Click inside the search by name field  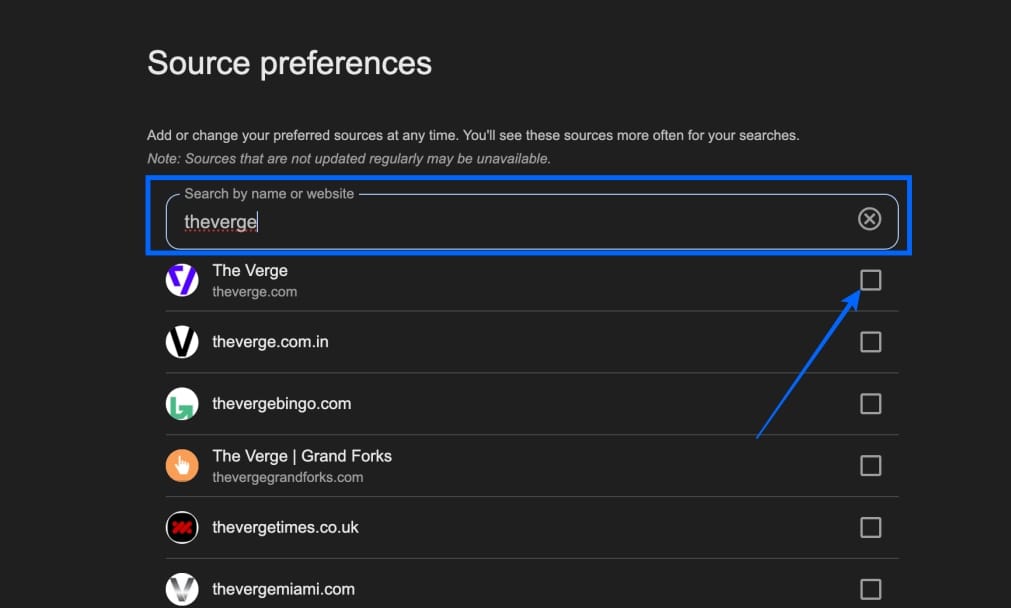[x=450, y=221]
